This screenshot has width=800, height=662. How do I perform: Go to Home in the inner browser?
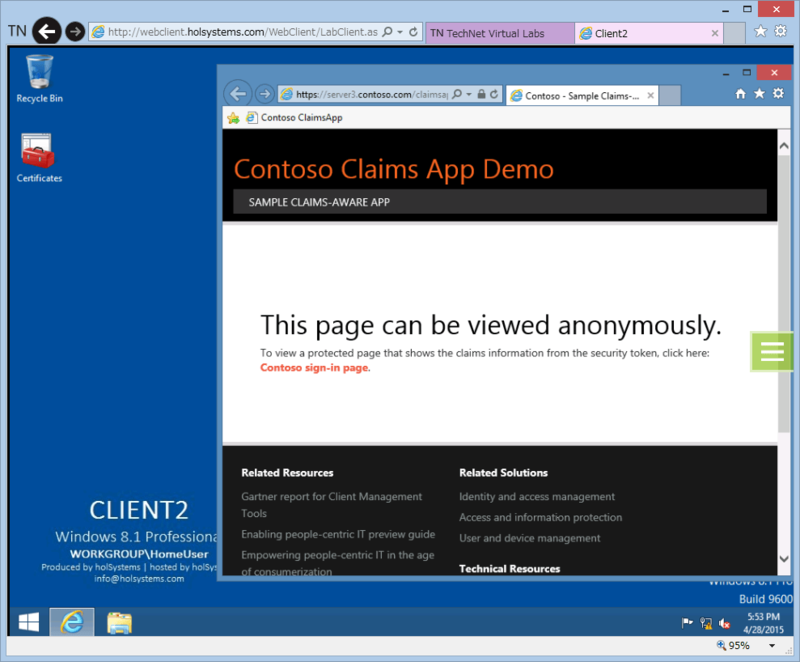(740, 93)
